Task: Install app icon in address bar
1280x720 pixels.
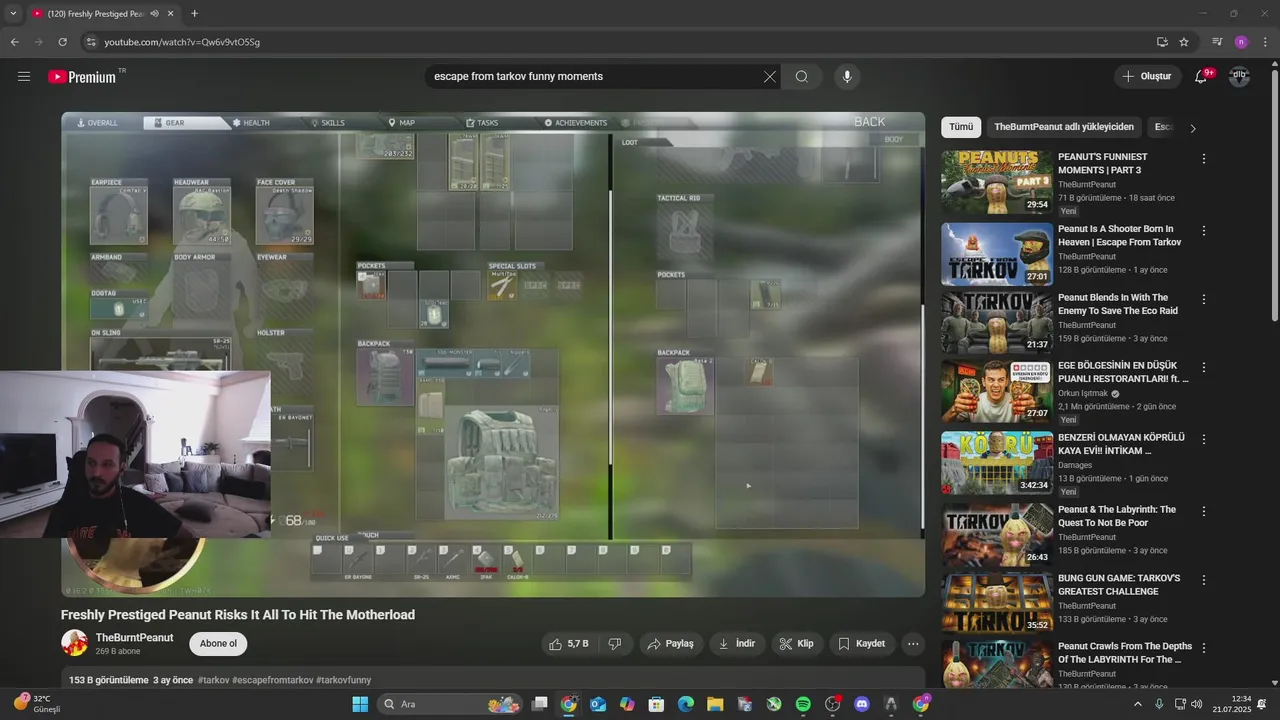Action: coord(1162,42)
